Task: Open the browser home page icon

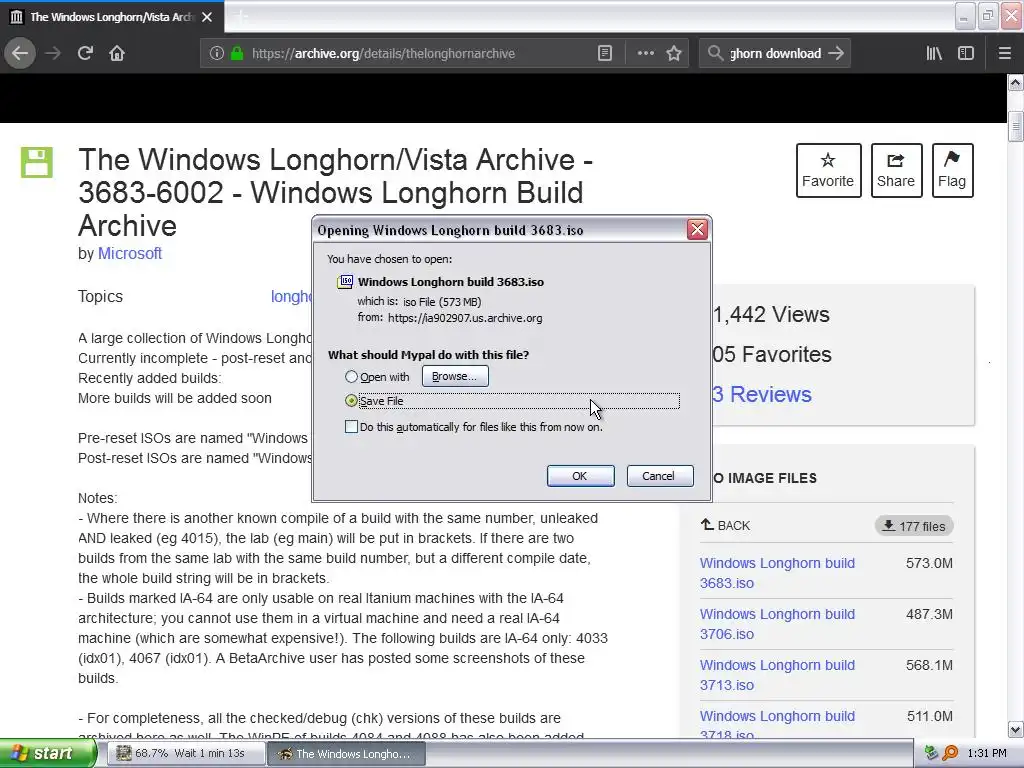Action: [117, 54]
